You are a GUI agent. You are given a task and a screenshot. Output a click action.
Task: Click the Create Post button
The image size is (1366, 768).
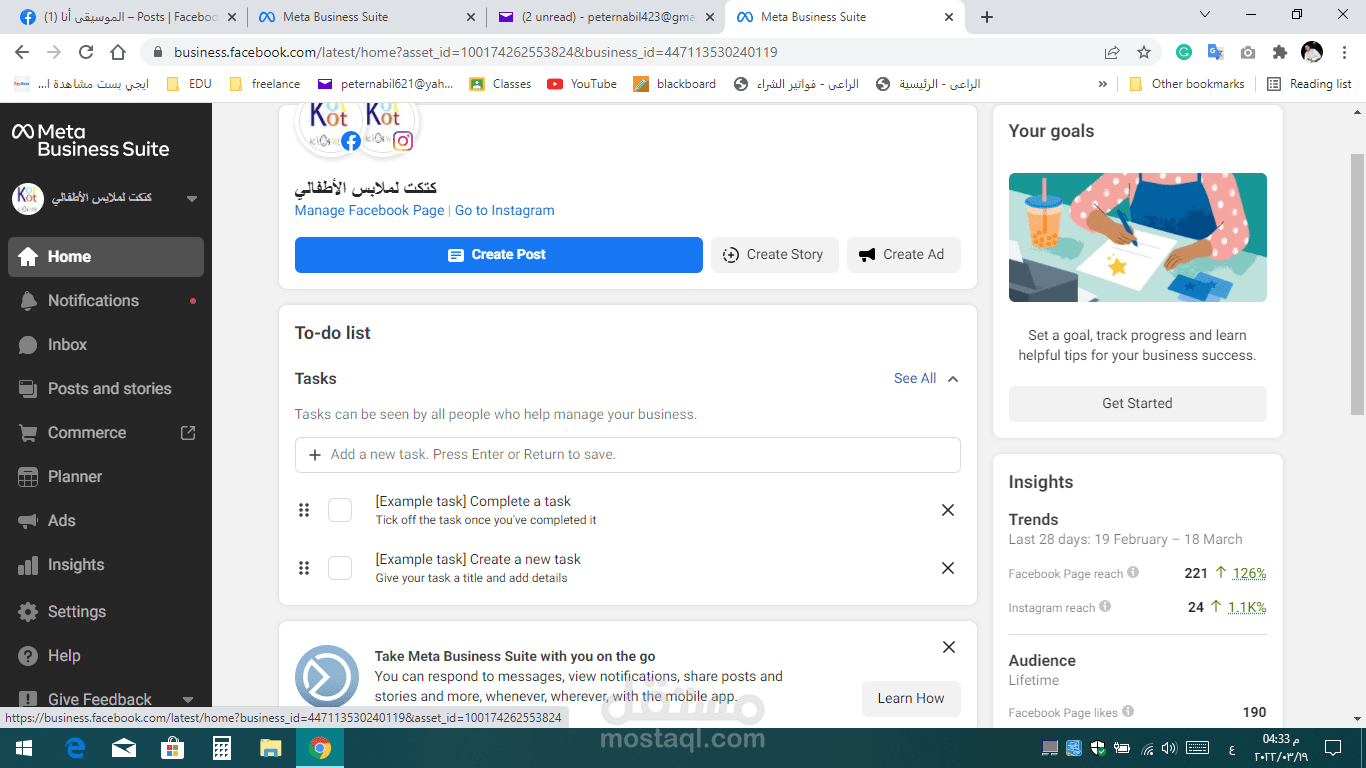[499, 255]
